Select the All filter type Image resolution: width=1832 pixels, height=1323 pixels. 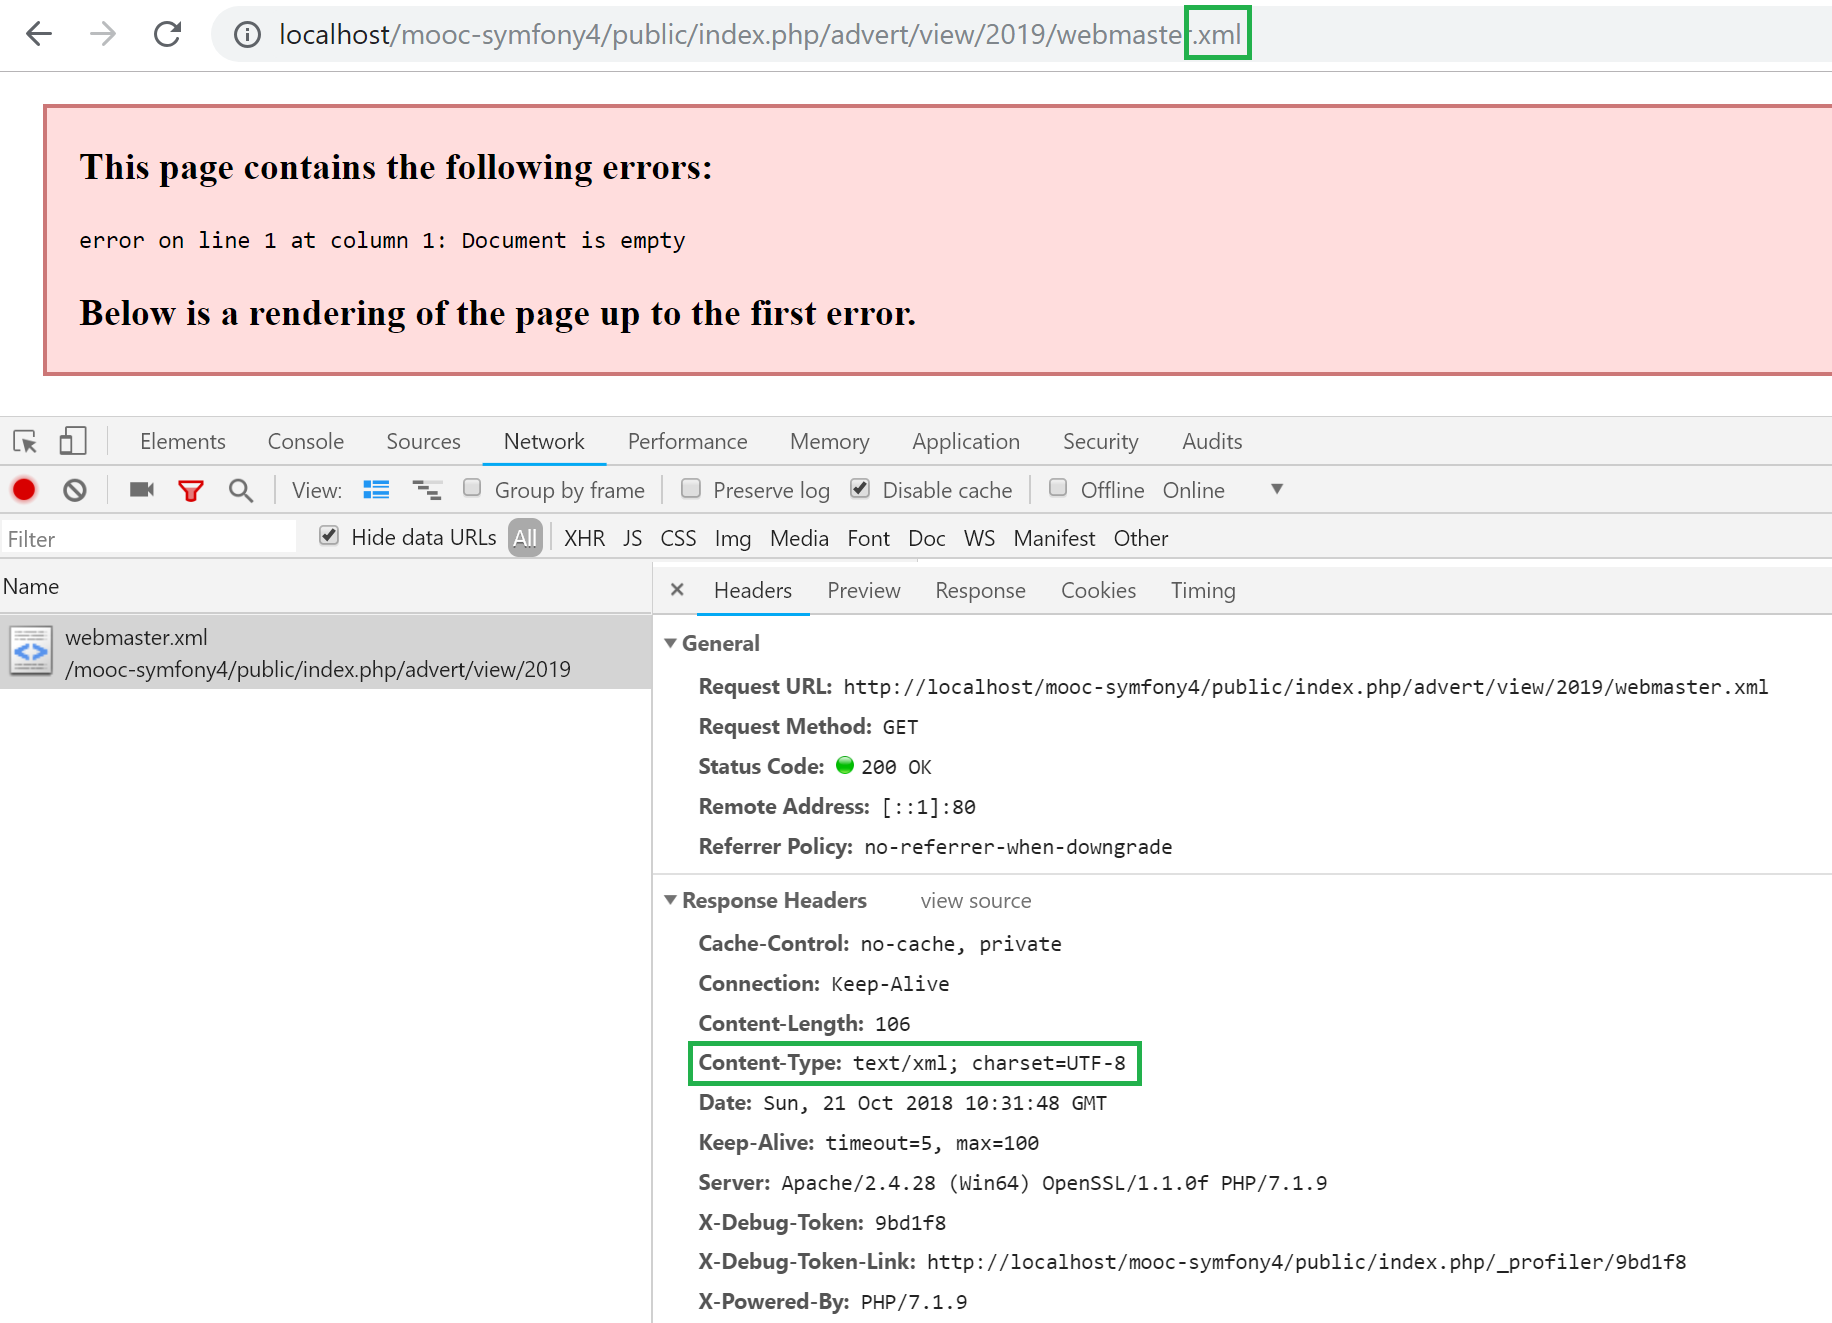tap(525, 538)
